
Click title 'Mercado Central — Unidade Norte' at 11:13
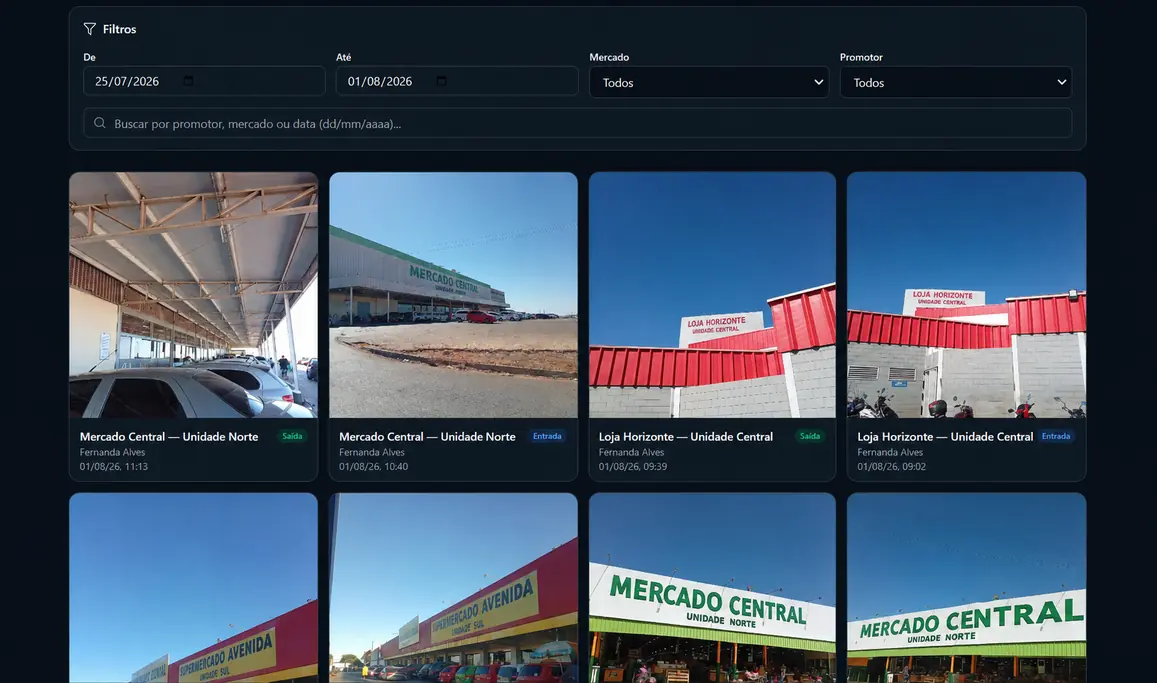(169, 437)
